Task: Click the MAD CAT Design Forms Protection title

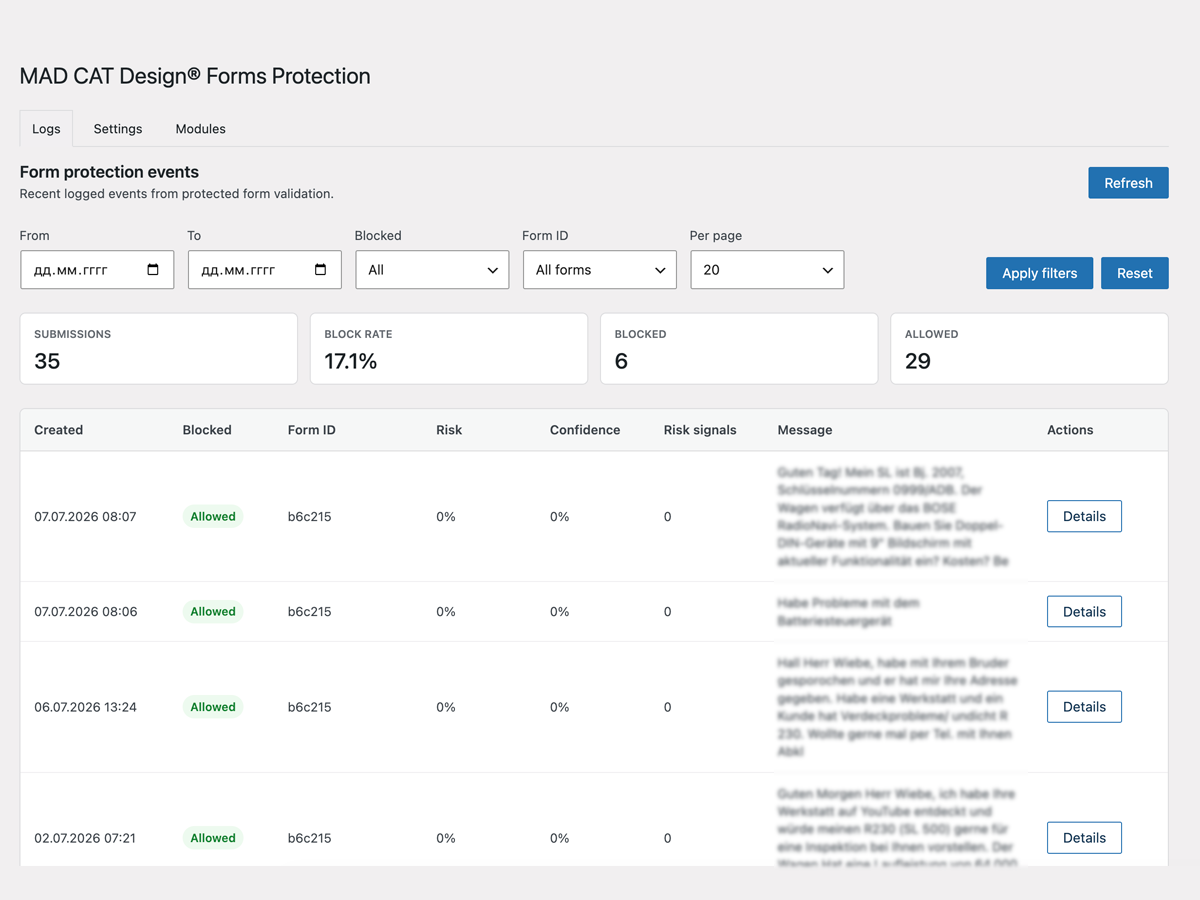Action: pos(195,76)
